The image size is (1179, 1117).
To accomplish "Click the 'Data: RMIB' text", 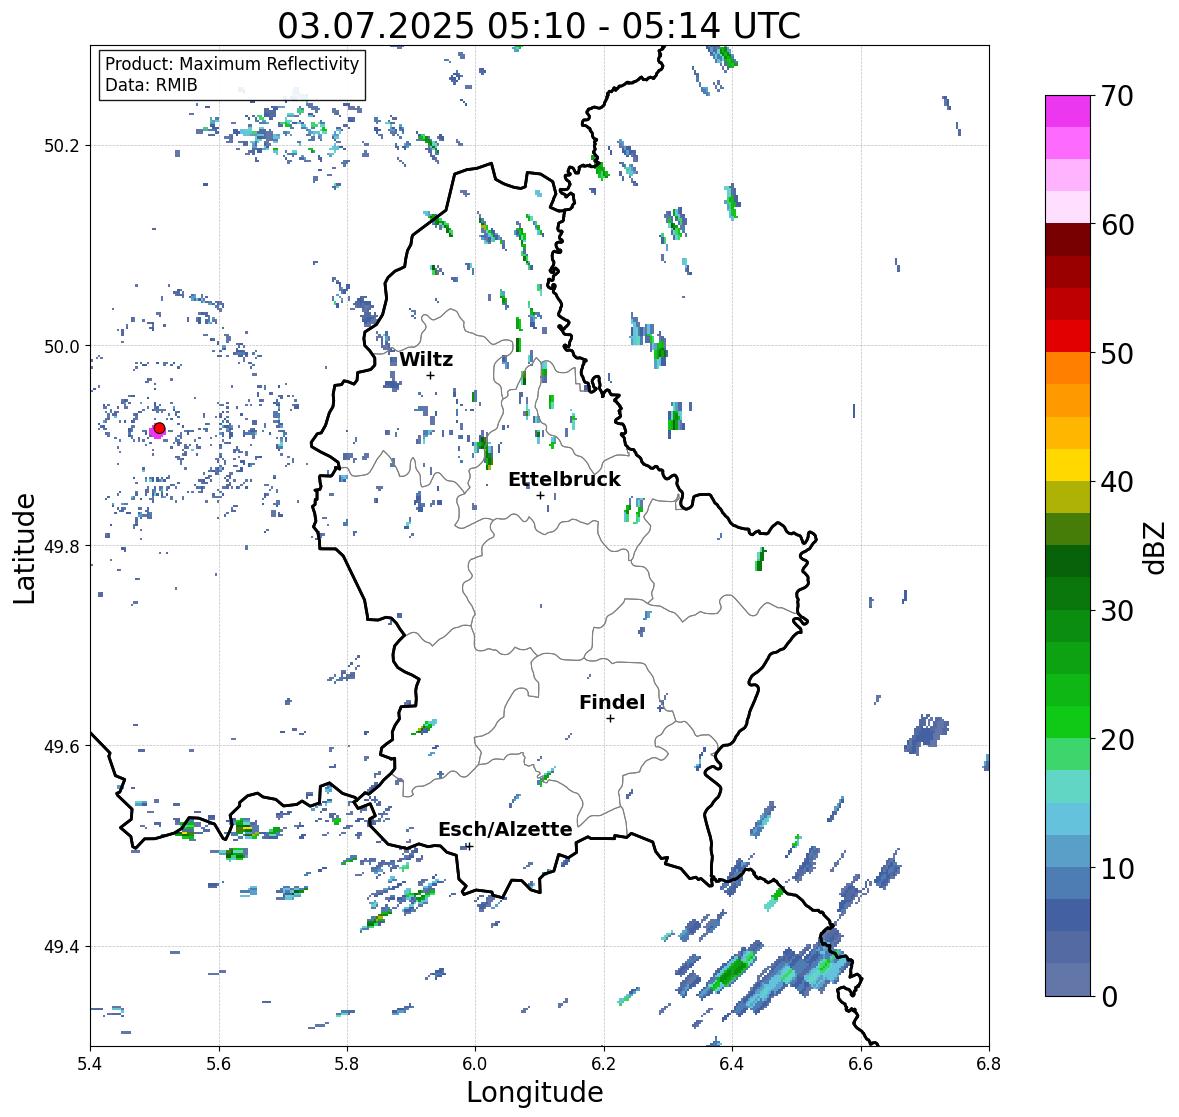I will 151,85.
